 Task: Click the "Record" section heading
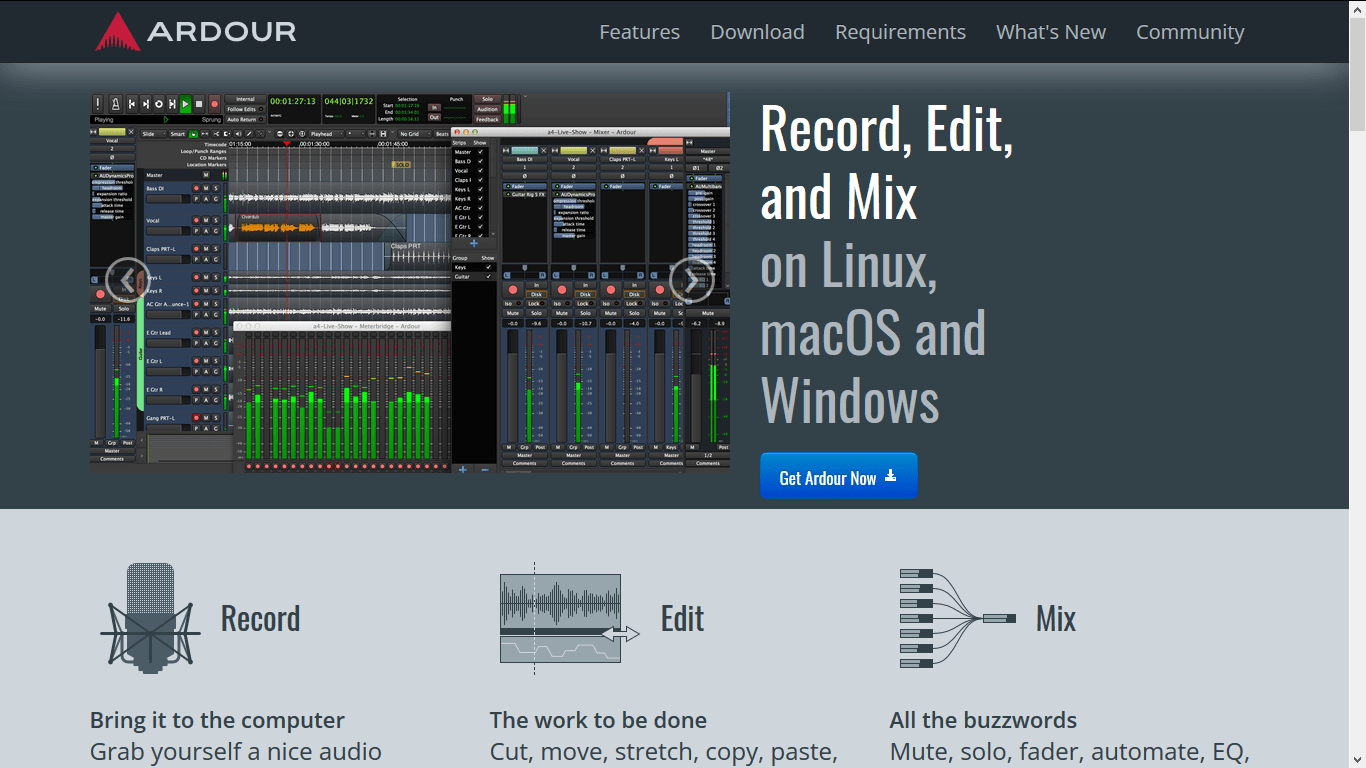pos(260,619)
